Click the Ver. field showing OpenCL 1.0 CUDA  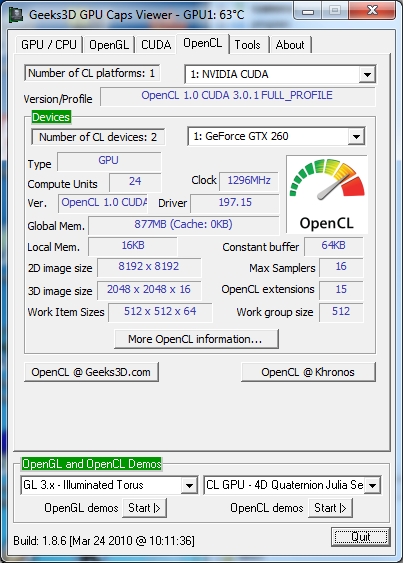coord(103,203)
